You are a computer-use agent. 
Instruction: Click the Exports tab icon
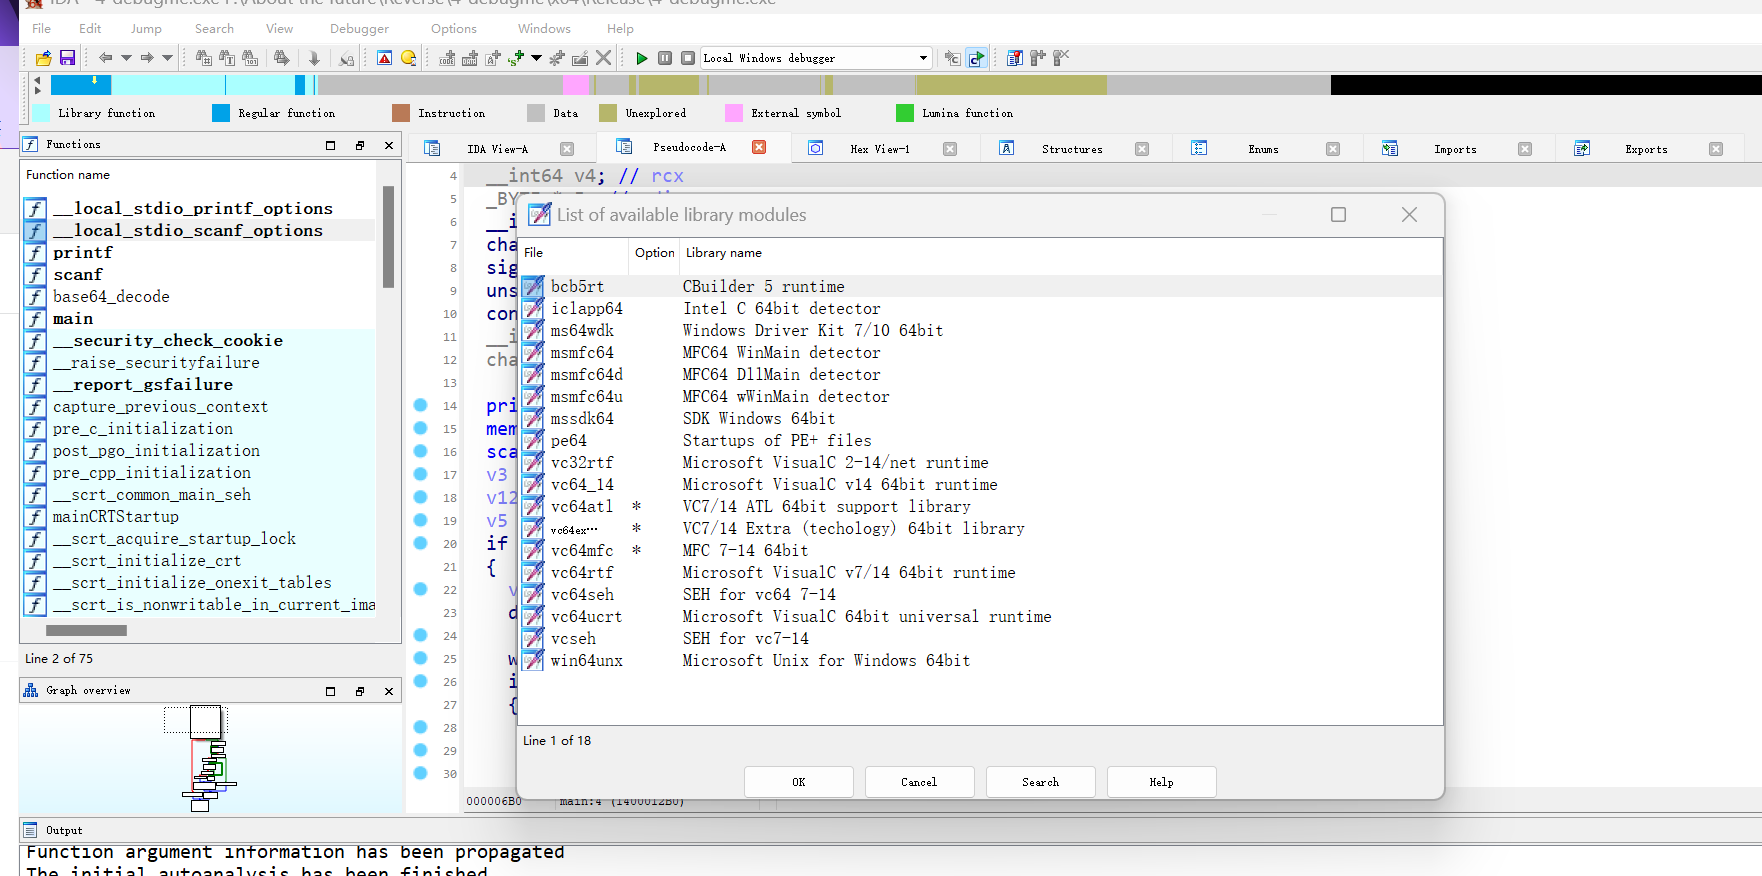1582,148
